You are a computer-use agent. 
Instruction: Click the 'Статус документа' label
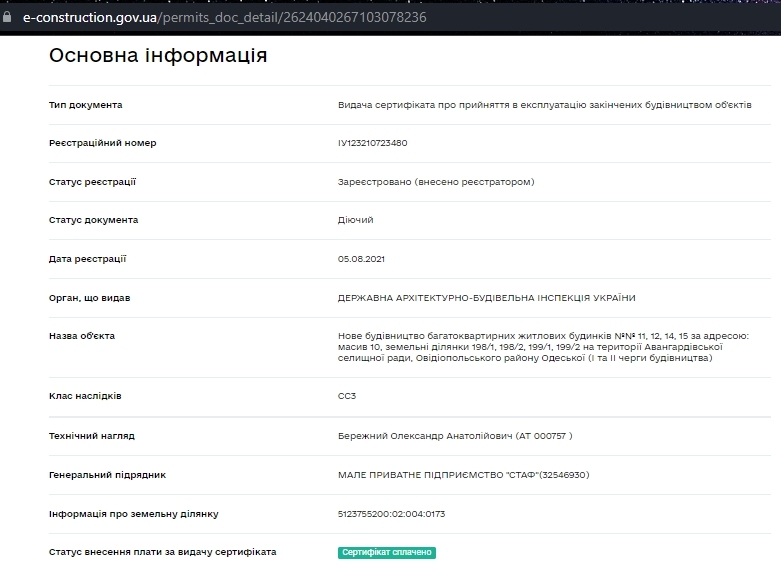94,220
